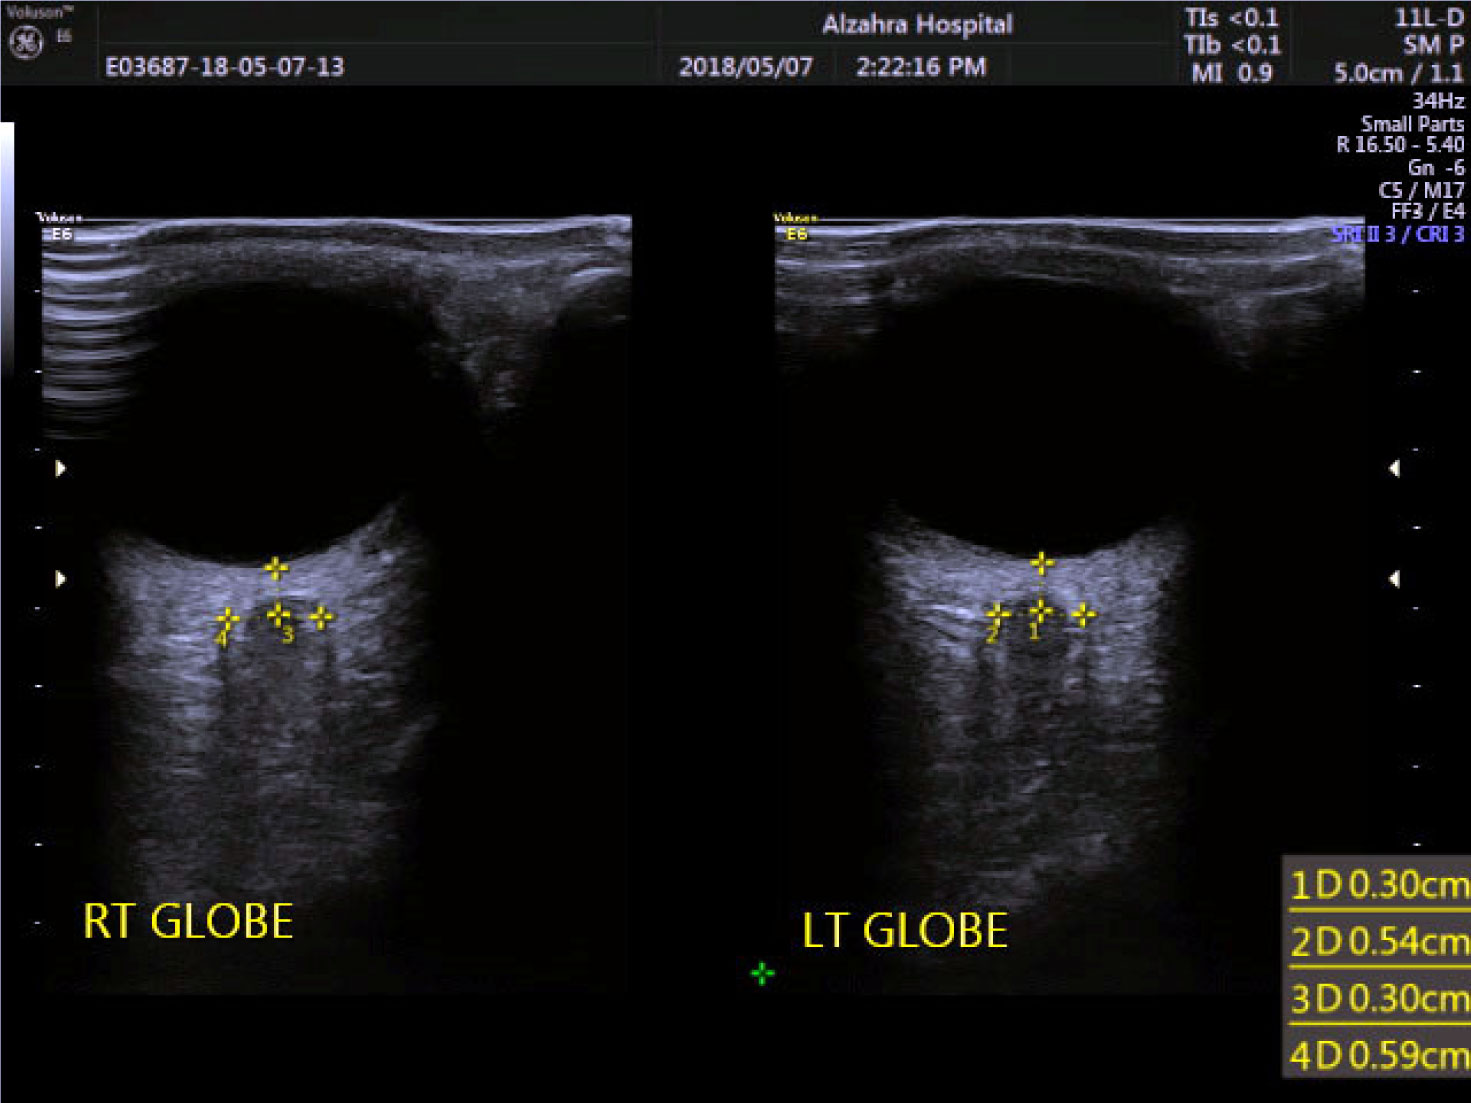Viewport: 1471px width, 1103px height.
Task: Click measurement result 1 D 0.30cm
Action: point(1379,885)
